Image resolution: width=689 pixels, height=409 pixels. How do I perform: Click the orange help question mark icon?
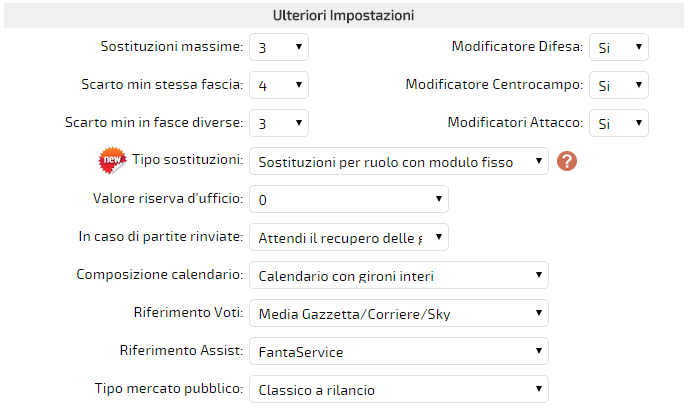point(567,161)
